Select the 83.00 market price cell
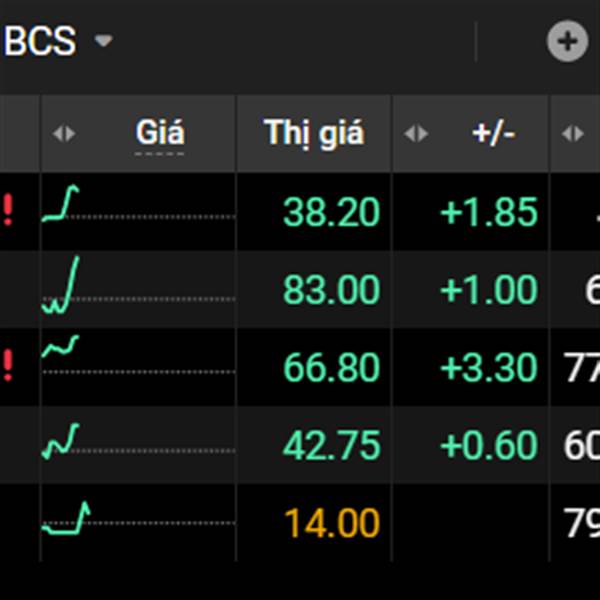The height and width of the screenshot is (600, 600). (x=331, y=290)
